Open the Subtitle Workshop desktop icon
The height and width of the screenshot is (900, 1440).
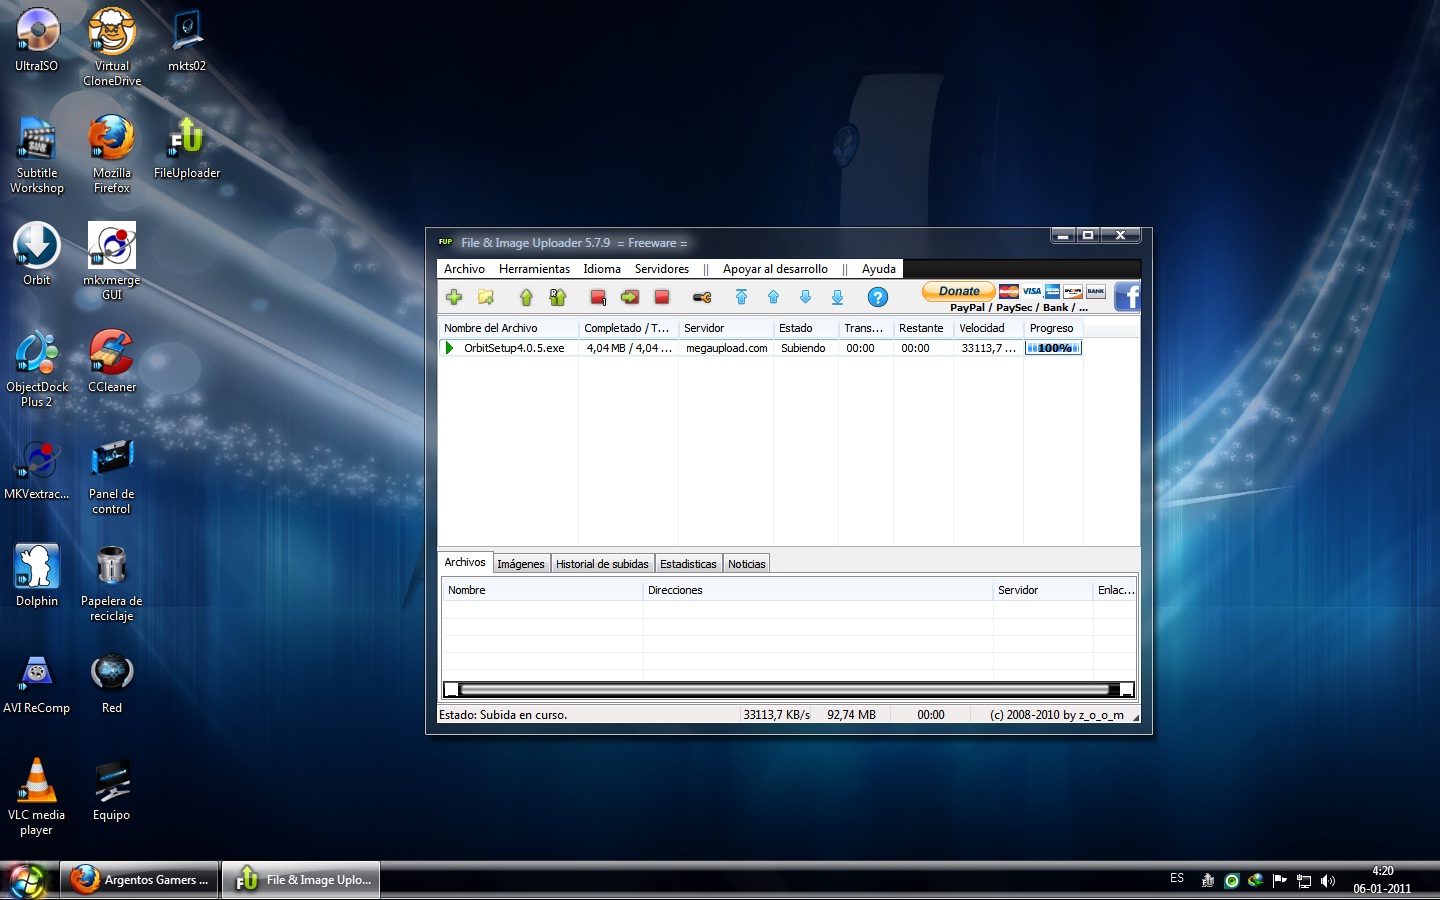pyautogui.click(x=37, y=154)
